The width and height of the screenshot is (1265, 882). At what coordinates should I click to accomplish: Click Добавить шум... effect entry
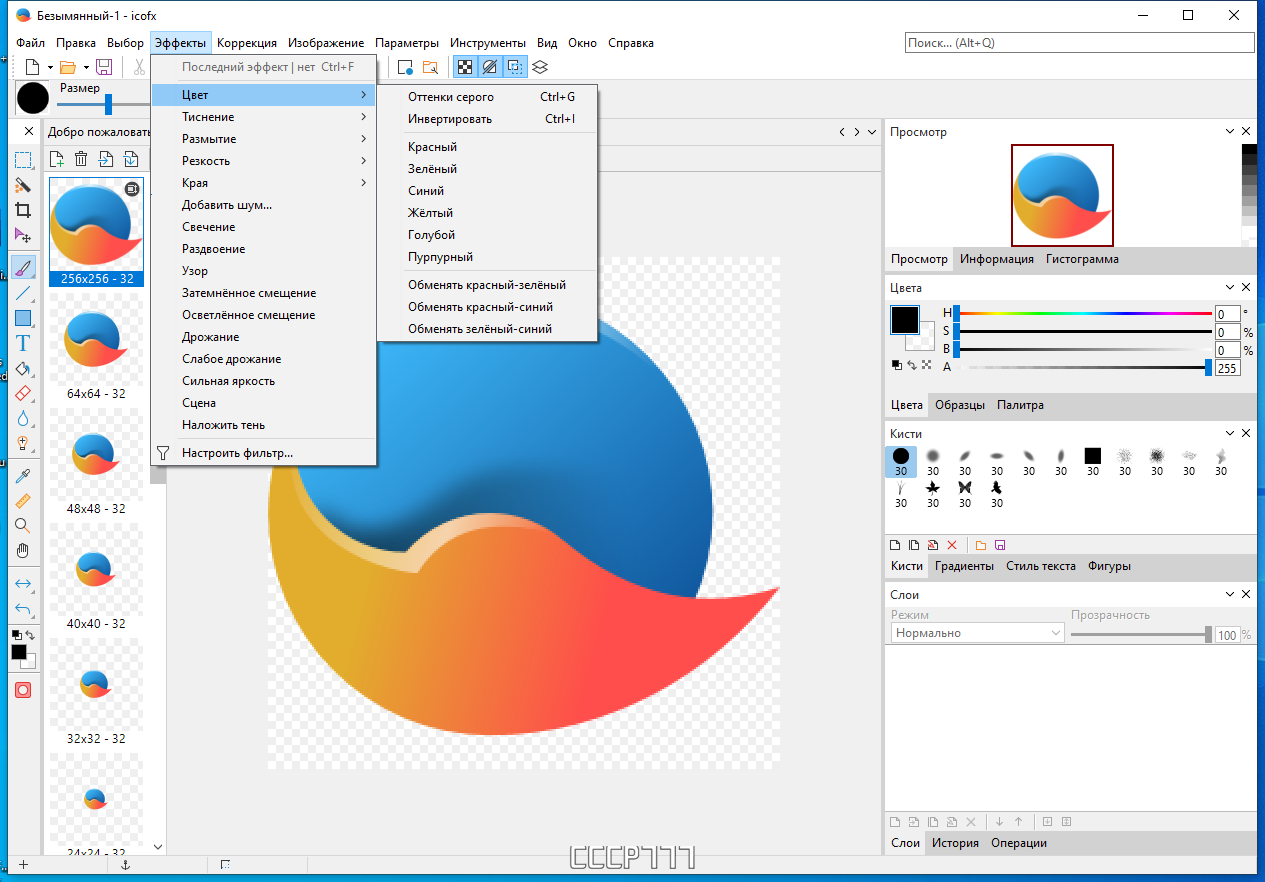227,205
